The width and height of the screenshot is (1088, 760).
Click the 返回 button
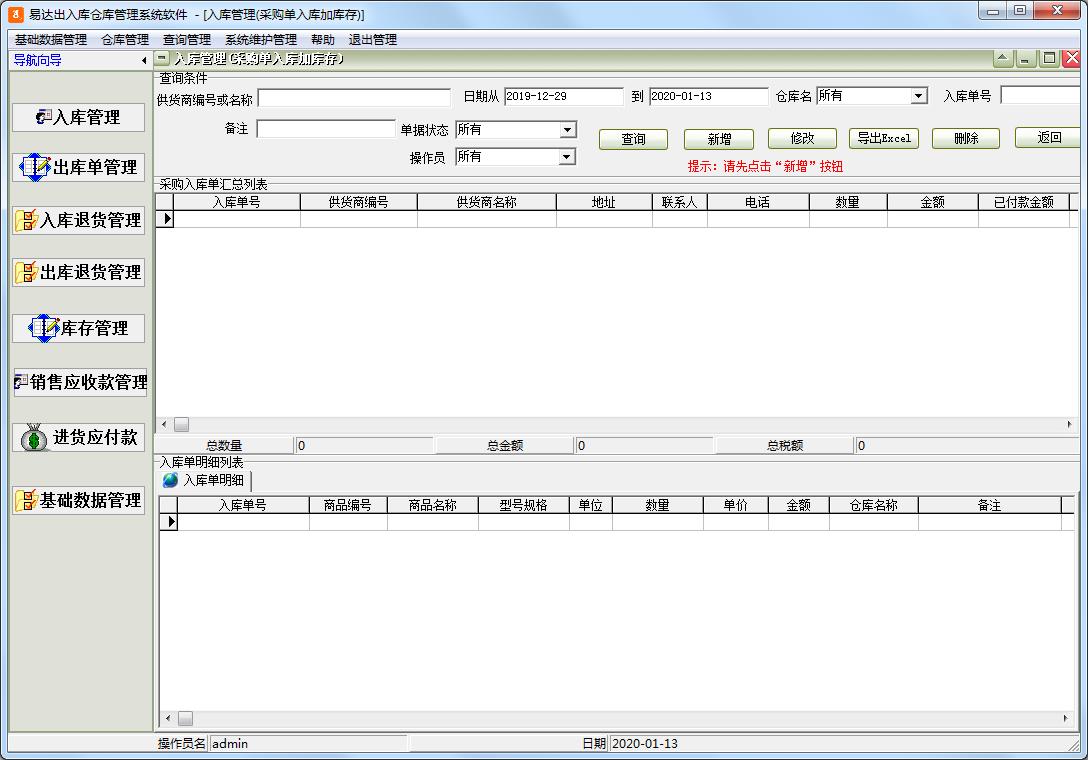1049,137
